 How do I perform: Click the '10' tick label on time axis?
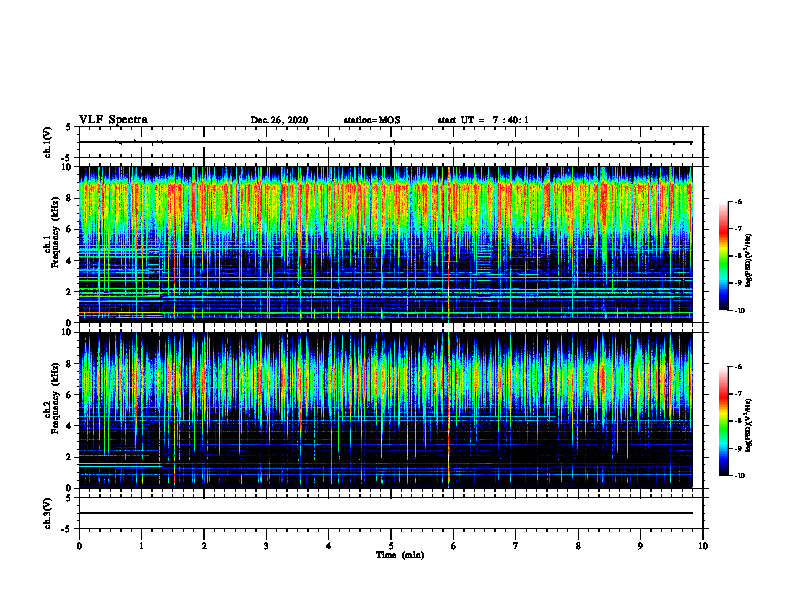(x=703, y=546)
